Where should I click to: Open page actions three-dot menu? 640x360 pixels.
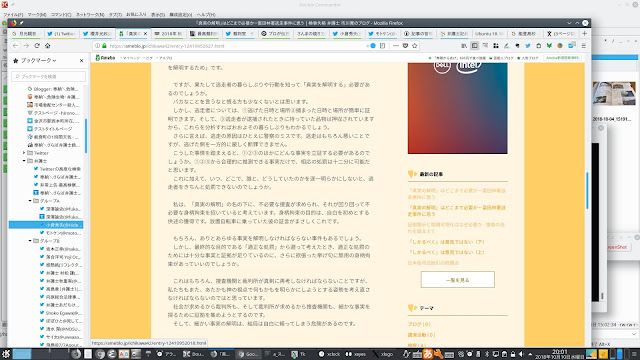[396, 46]
